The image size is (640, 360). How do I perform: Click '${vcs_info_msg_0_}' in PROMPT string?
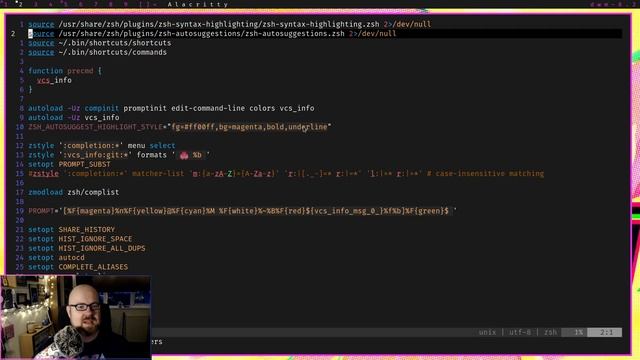tap(344, 211)
